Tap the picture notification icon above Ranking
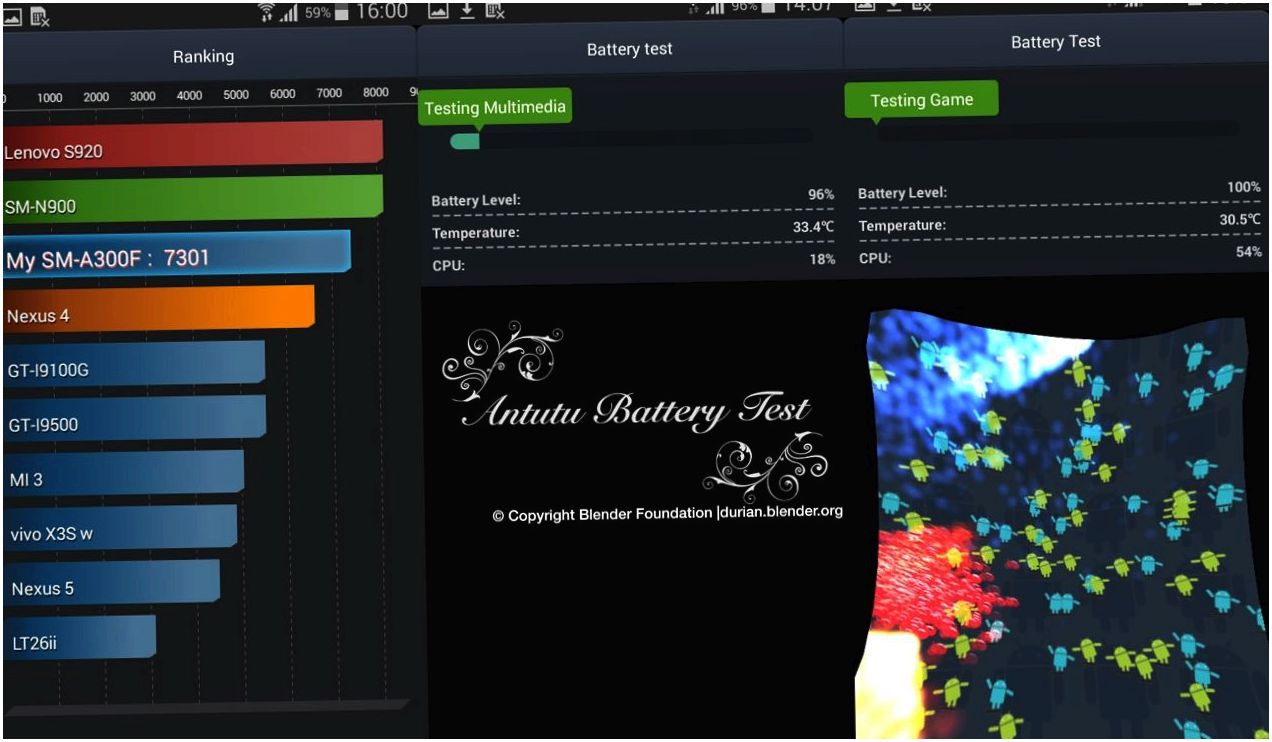 tap(12, 16)
